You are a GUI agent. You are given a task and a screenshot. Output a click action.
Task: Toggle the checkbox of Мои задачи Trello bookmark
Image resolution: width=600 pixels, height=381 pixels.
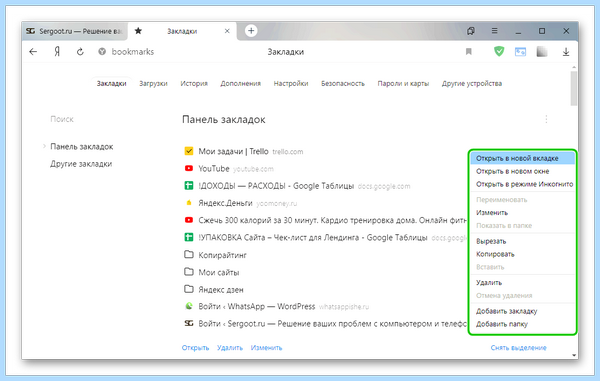(x=189, y=151)
